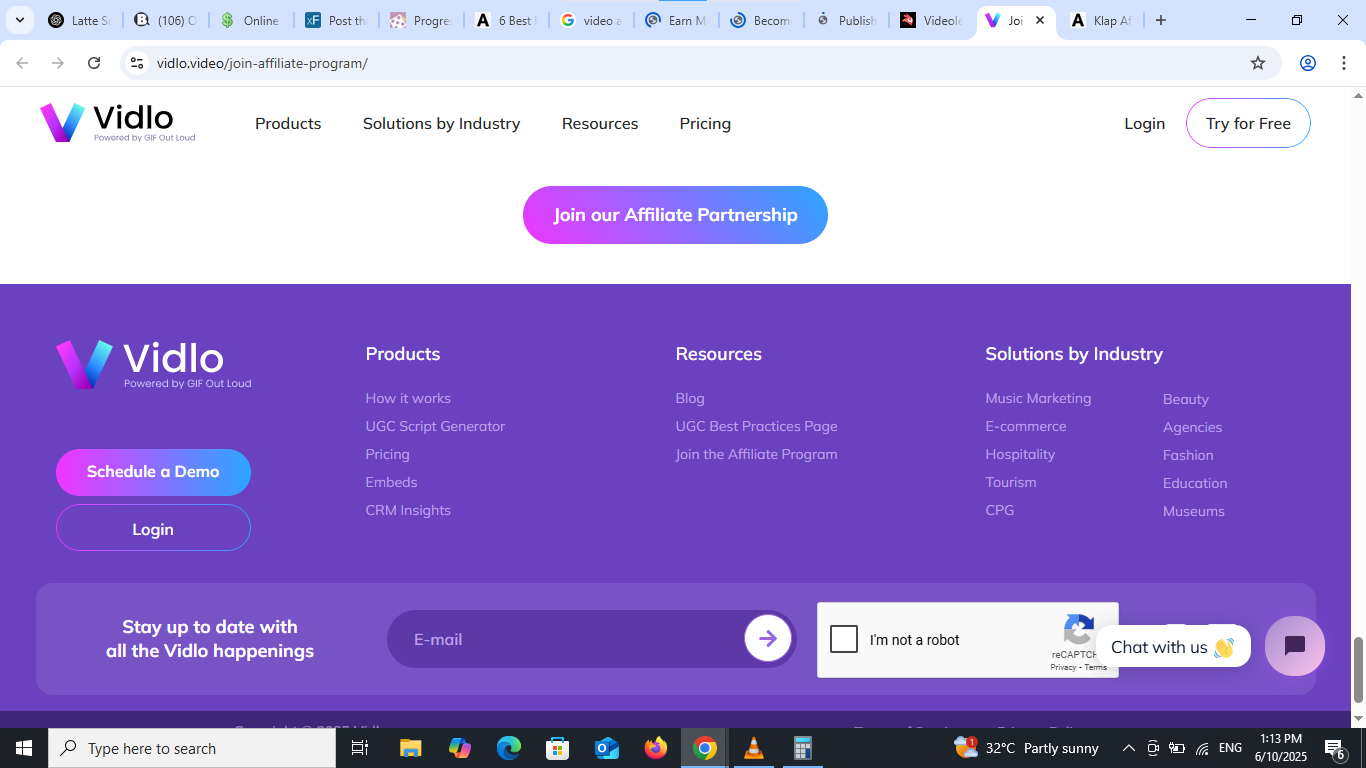Open Solutions by Industry header menu

[441, 123]
